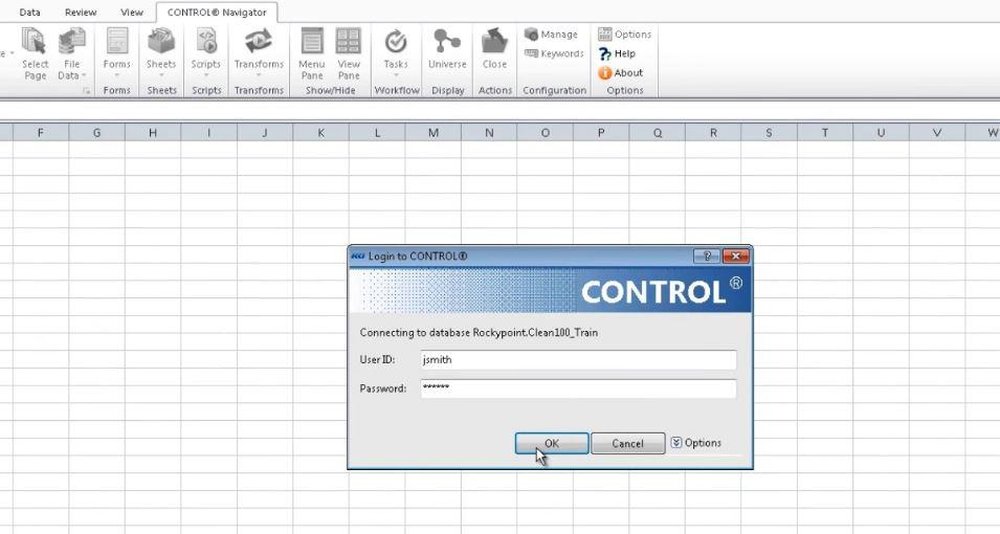1000x534 pixels.
Task: Select column H header
Action: click(x=152, y=133)
